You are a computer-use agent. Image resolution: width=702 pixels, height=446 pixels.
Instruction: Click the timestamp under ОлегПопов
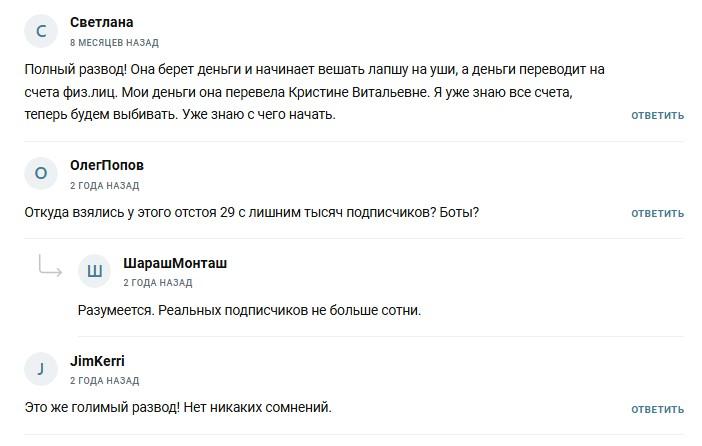tap(104, 186)
